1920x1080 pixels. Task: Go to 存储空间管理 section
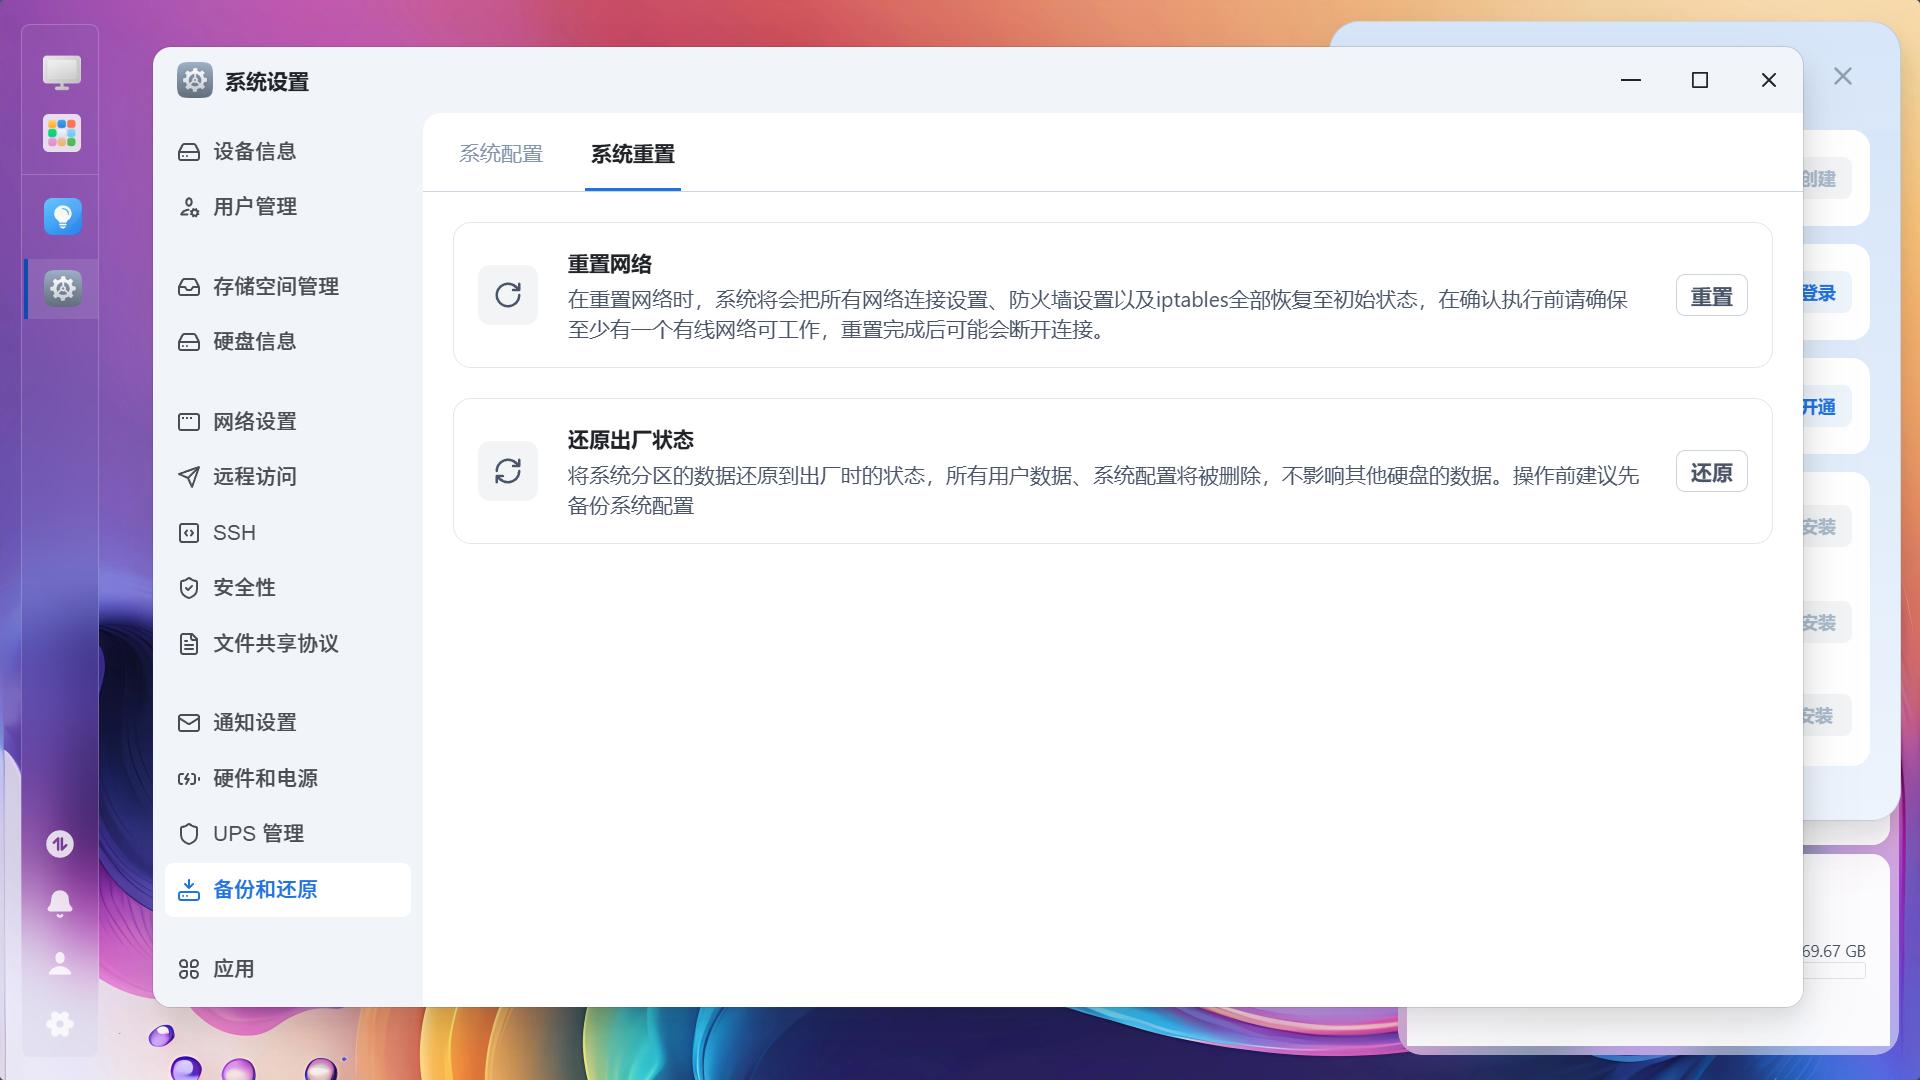(275, 287)
